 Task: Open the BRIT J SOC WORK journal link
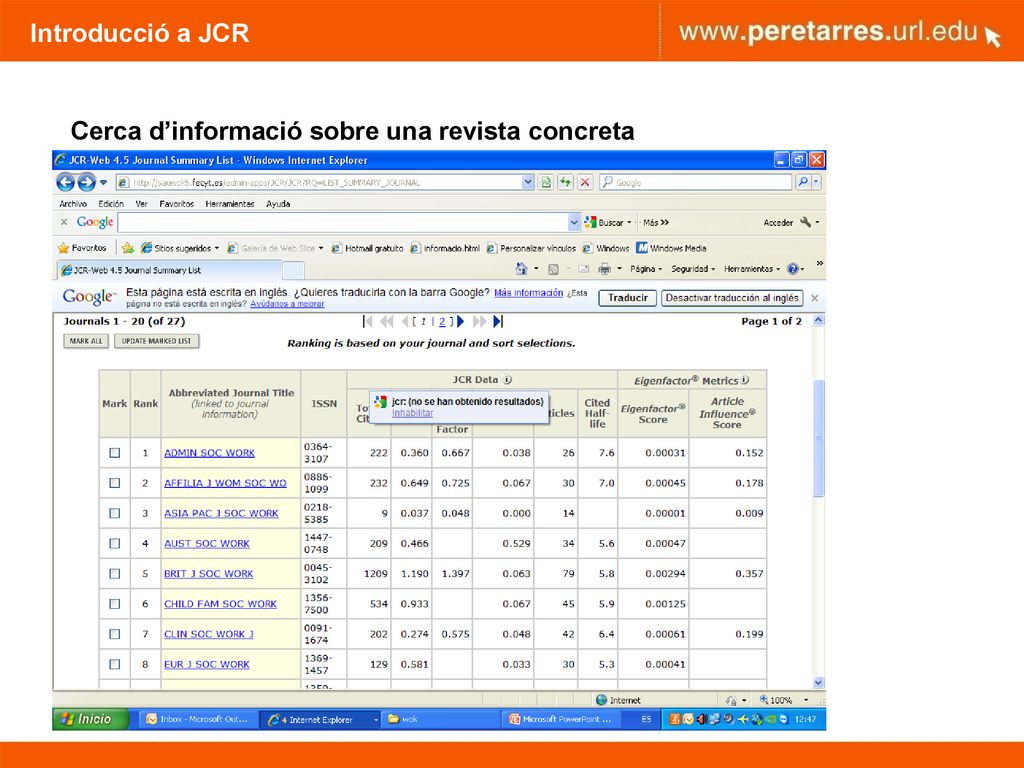point(208,573)
